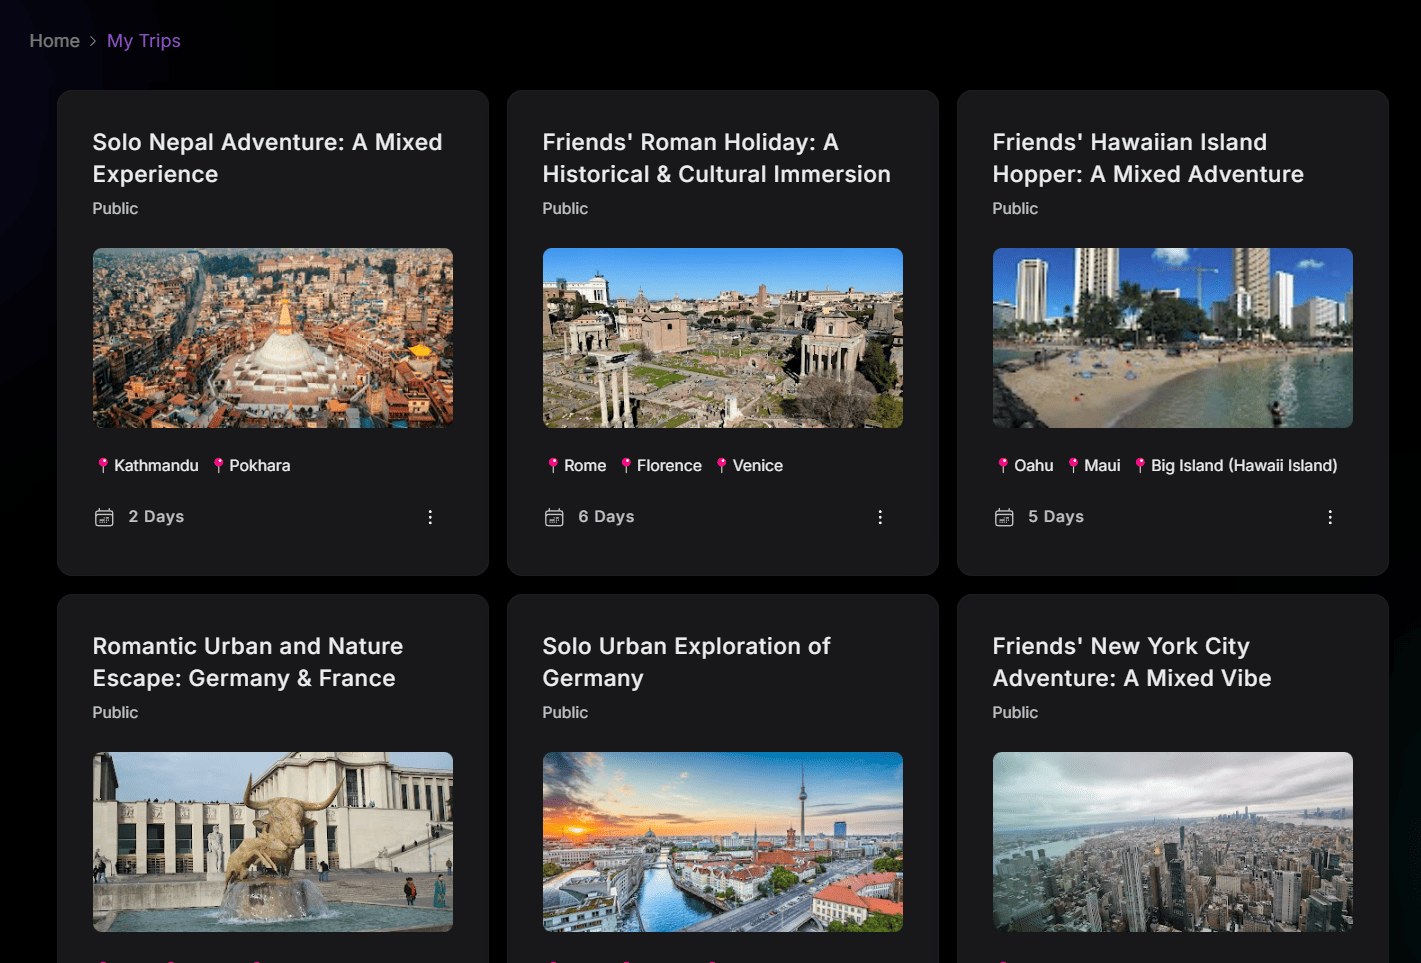Click the Rome location pin icon

coord(553,465)
